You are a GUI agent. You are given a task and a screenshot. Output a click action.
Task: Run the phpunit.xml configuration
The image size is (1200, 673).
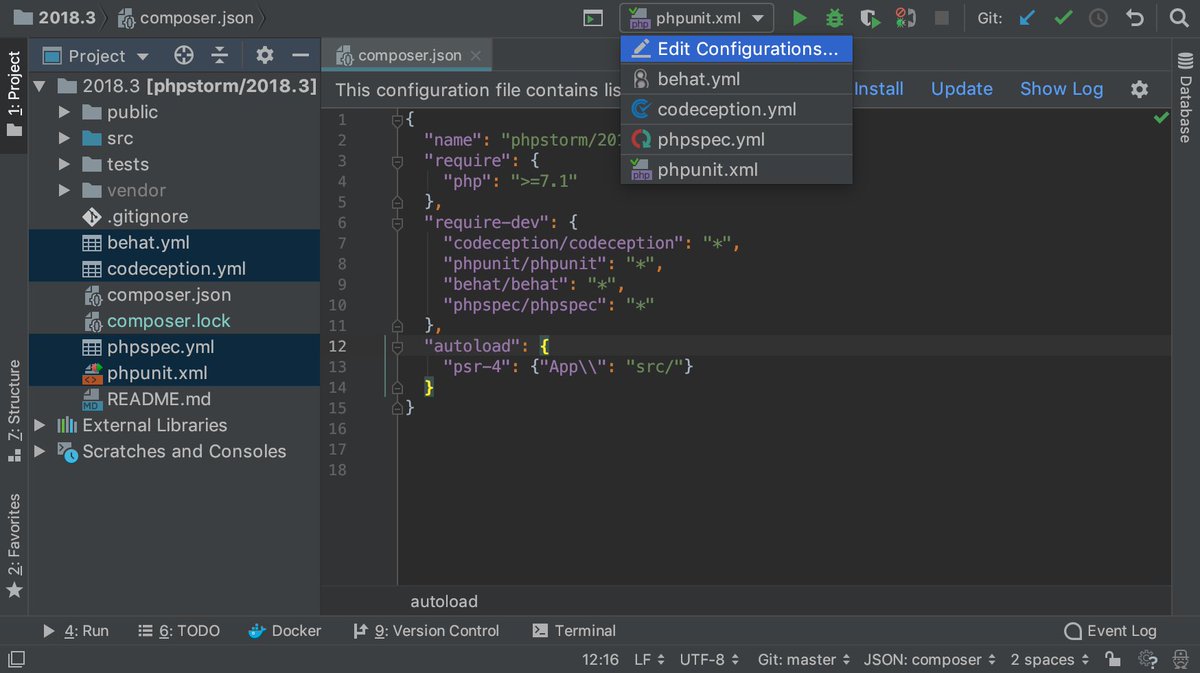click(799, 18)
